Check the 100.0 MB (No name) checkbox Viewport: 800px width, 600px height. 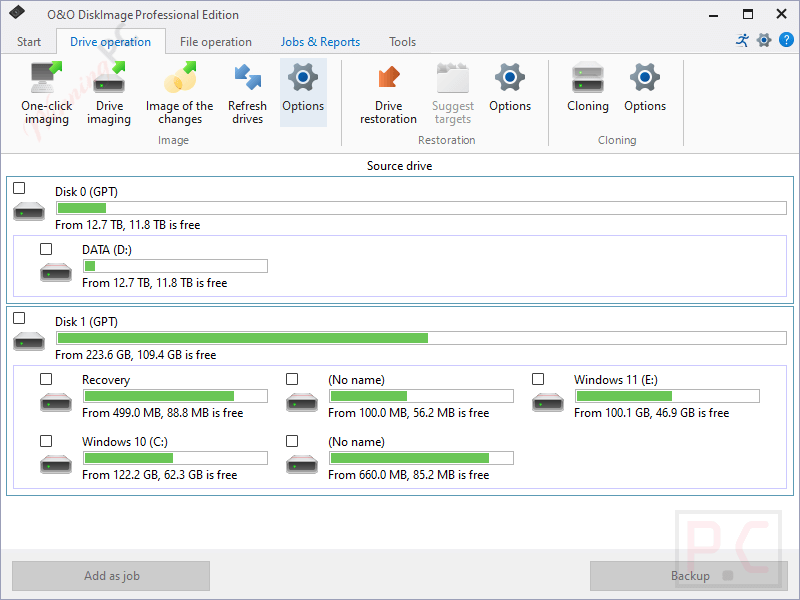pyautogui.click(x=292, y=379)
